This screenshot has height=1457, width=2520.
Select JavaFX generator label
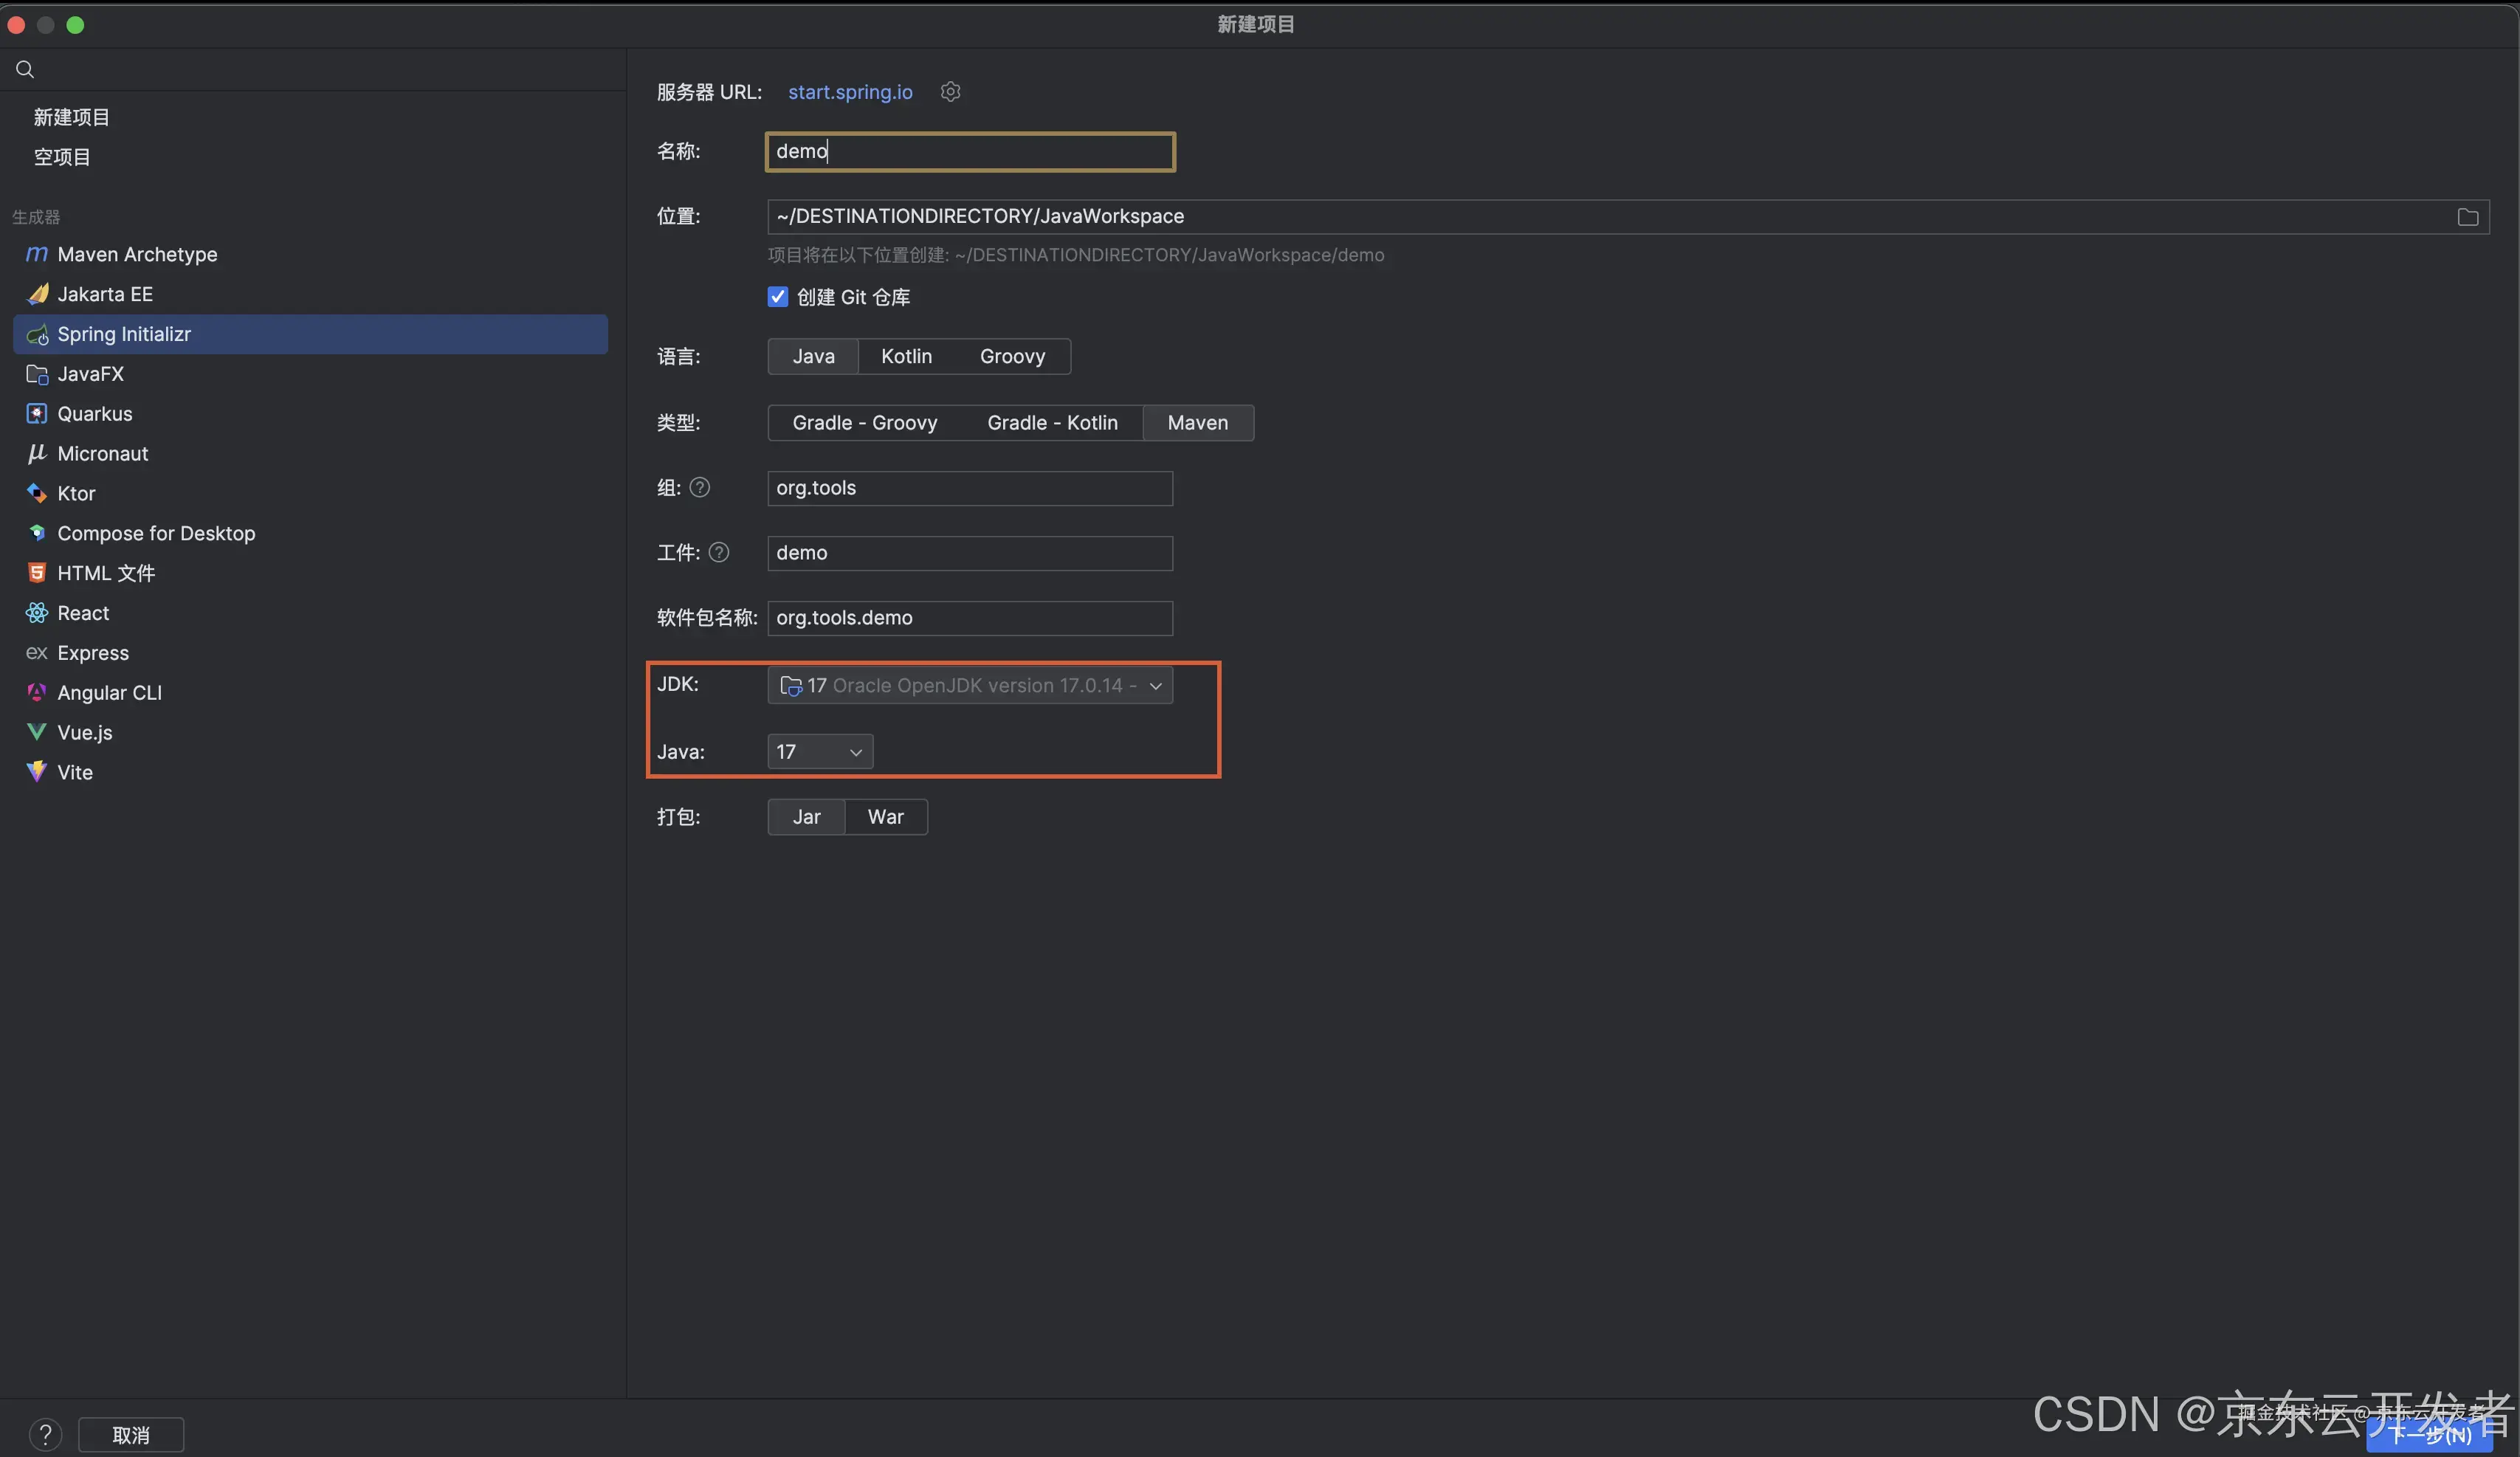pos(91,374)
